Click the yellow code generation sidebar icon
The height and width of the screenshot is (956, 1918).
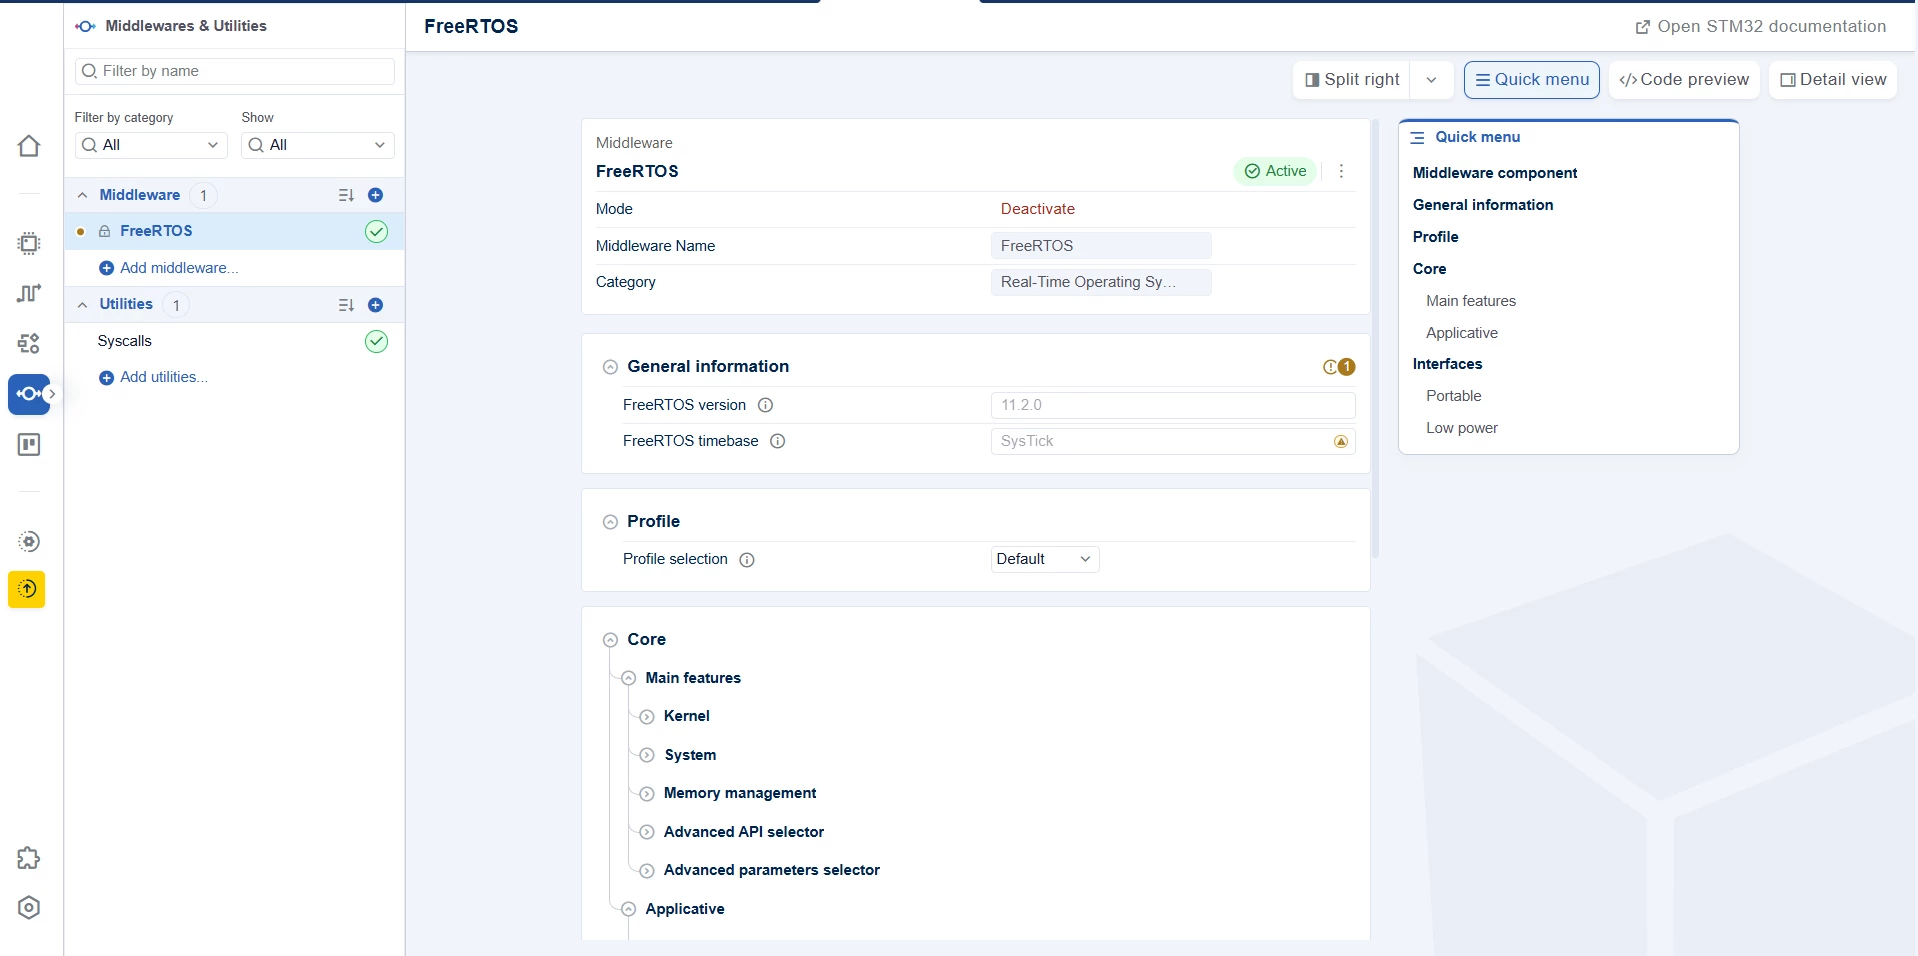[x=27, y=589]
